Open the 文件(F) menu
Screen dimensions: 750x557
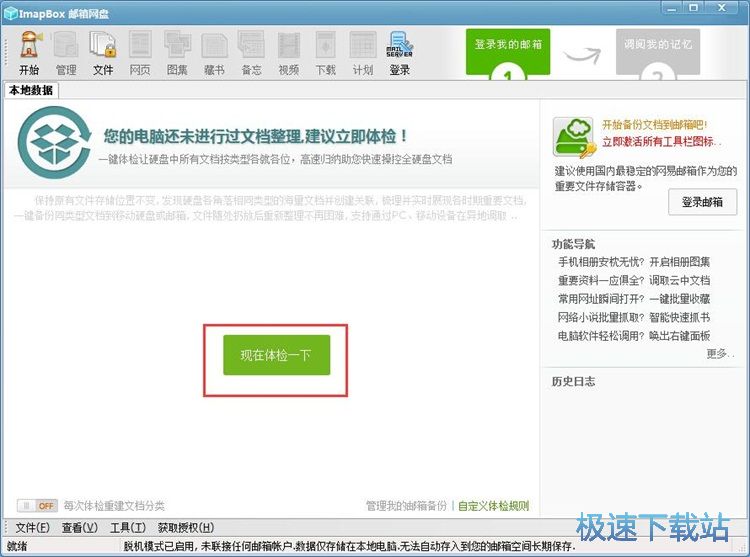click(x=33, y=527)
